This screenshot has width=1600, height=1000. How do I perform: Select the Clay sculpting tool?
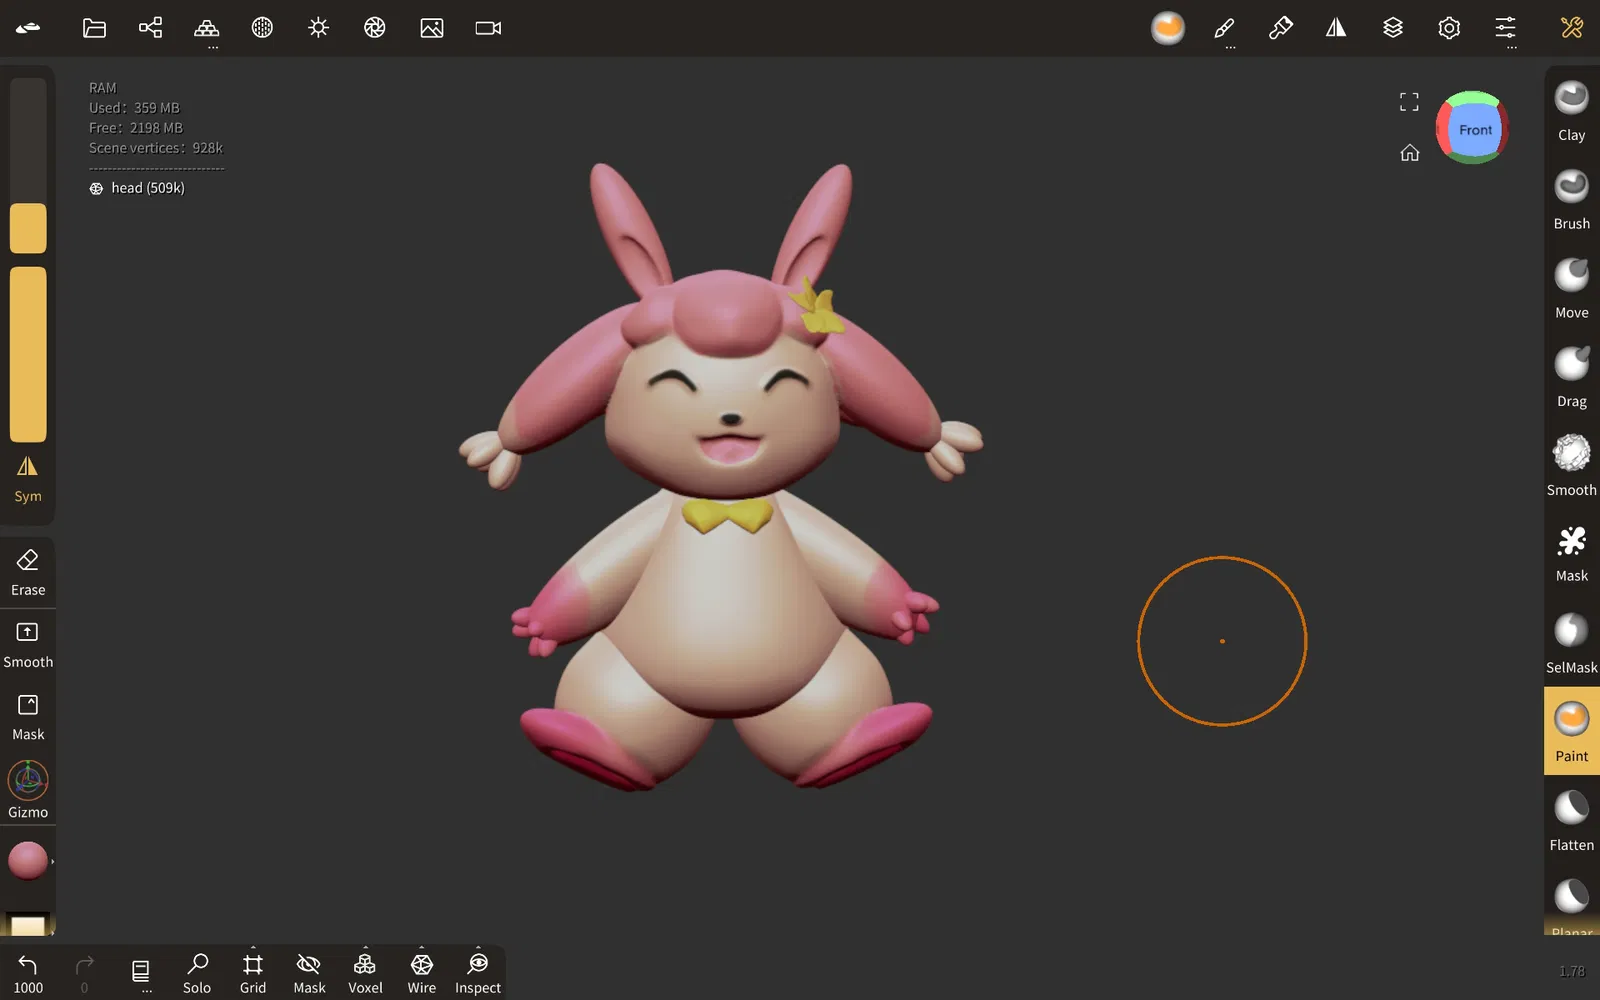coord(1571,111)
